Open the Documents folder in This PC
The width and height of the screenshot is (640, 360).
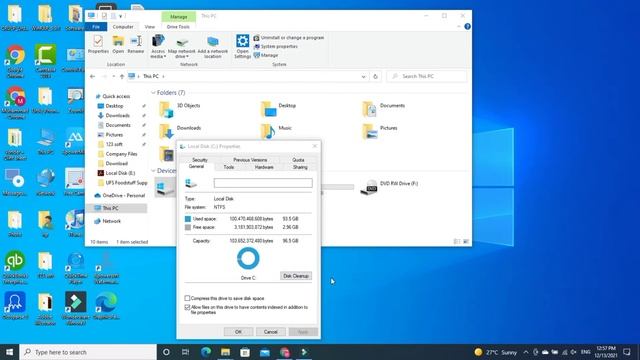tap(384, 108)
